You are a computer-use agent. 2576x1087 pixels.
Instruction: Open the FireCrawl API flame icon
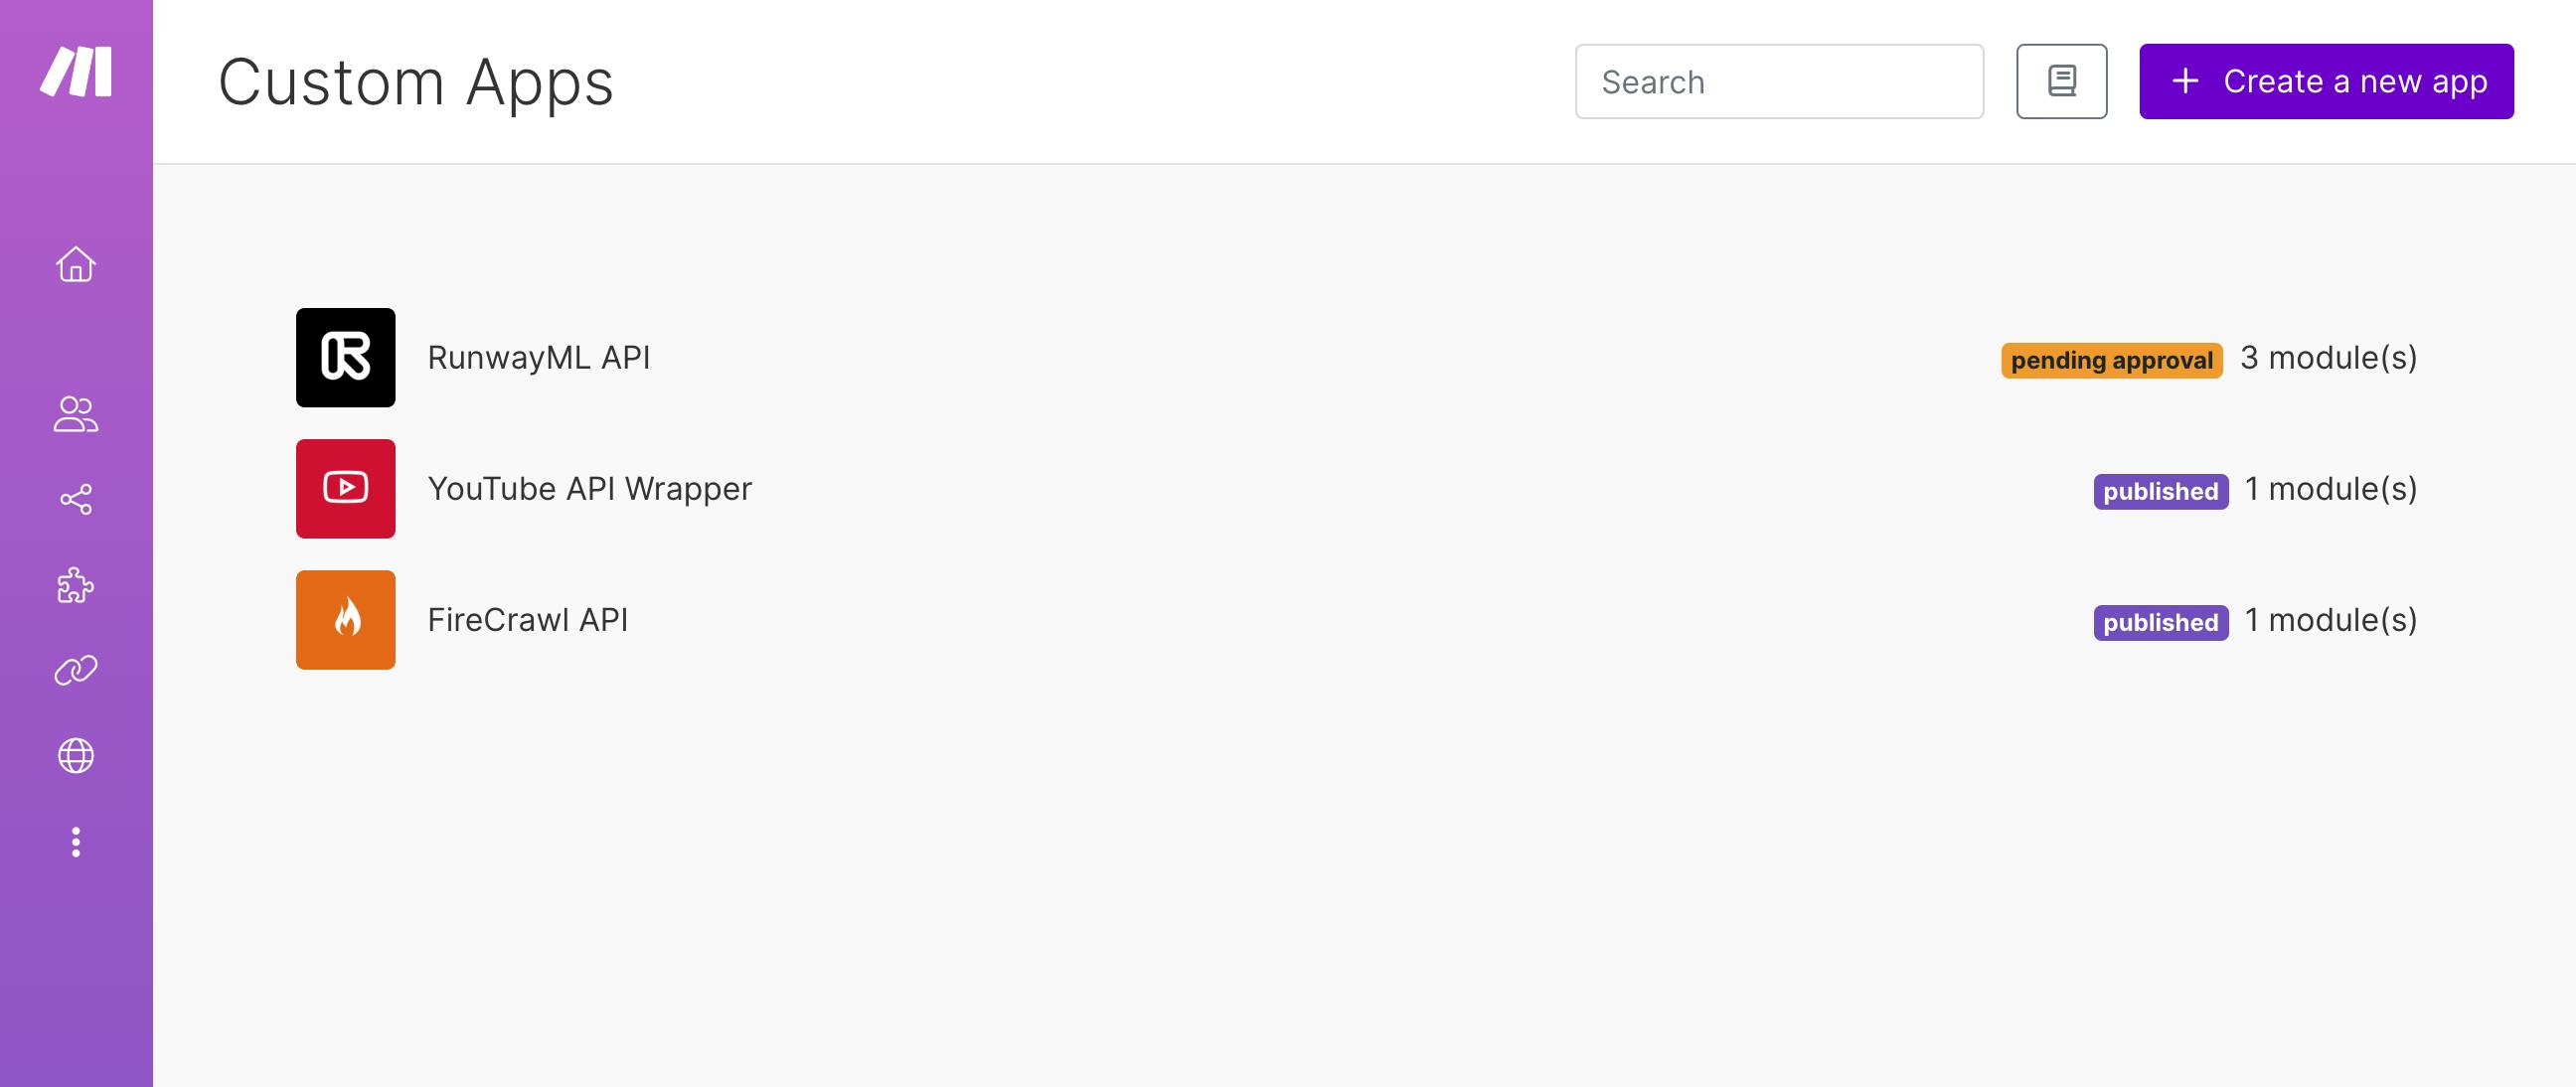pos(345,619)
